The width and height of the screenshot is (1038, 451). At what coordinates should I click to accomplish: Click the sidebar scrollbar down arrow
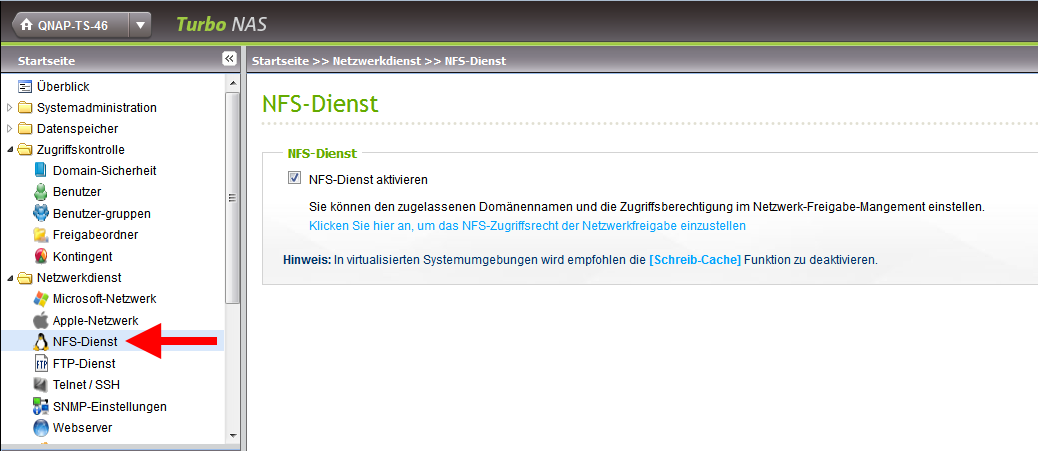233,436
